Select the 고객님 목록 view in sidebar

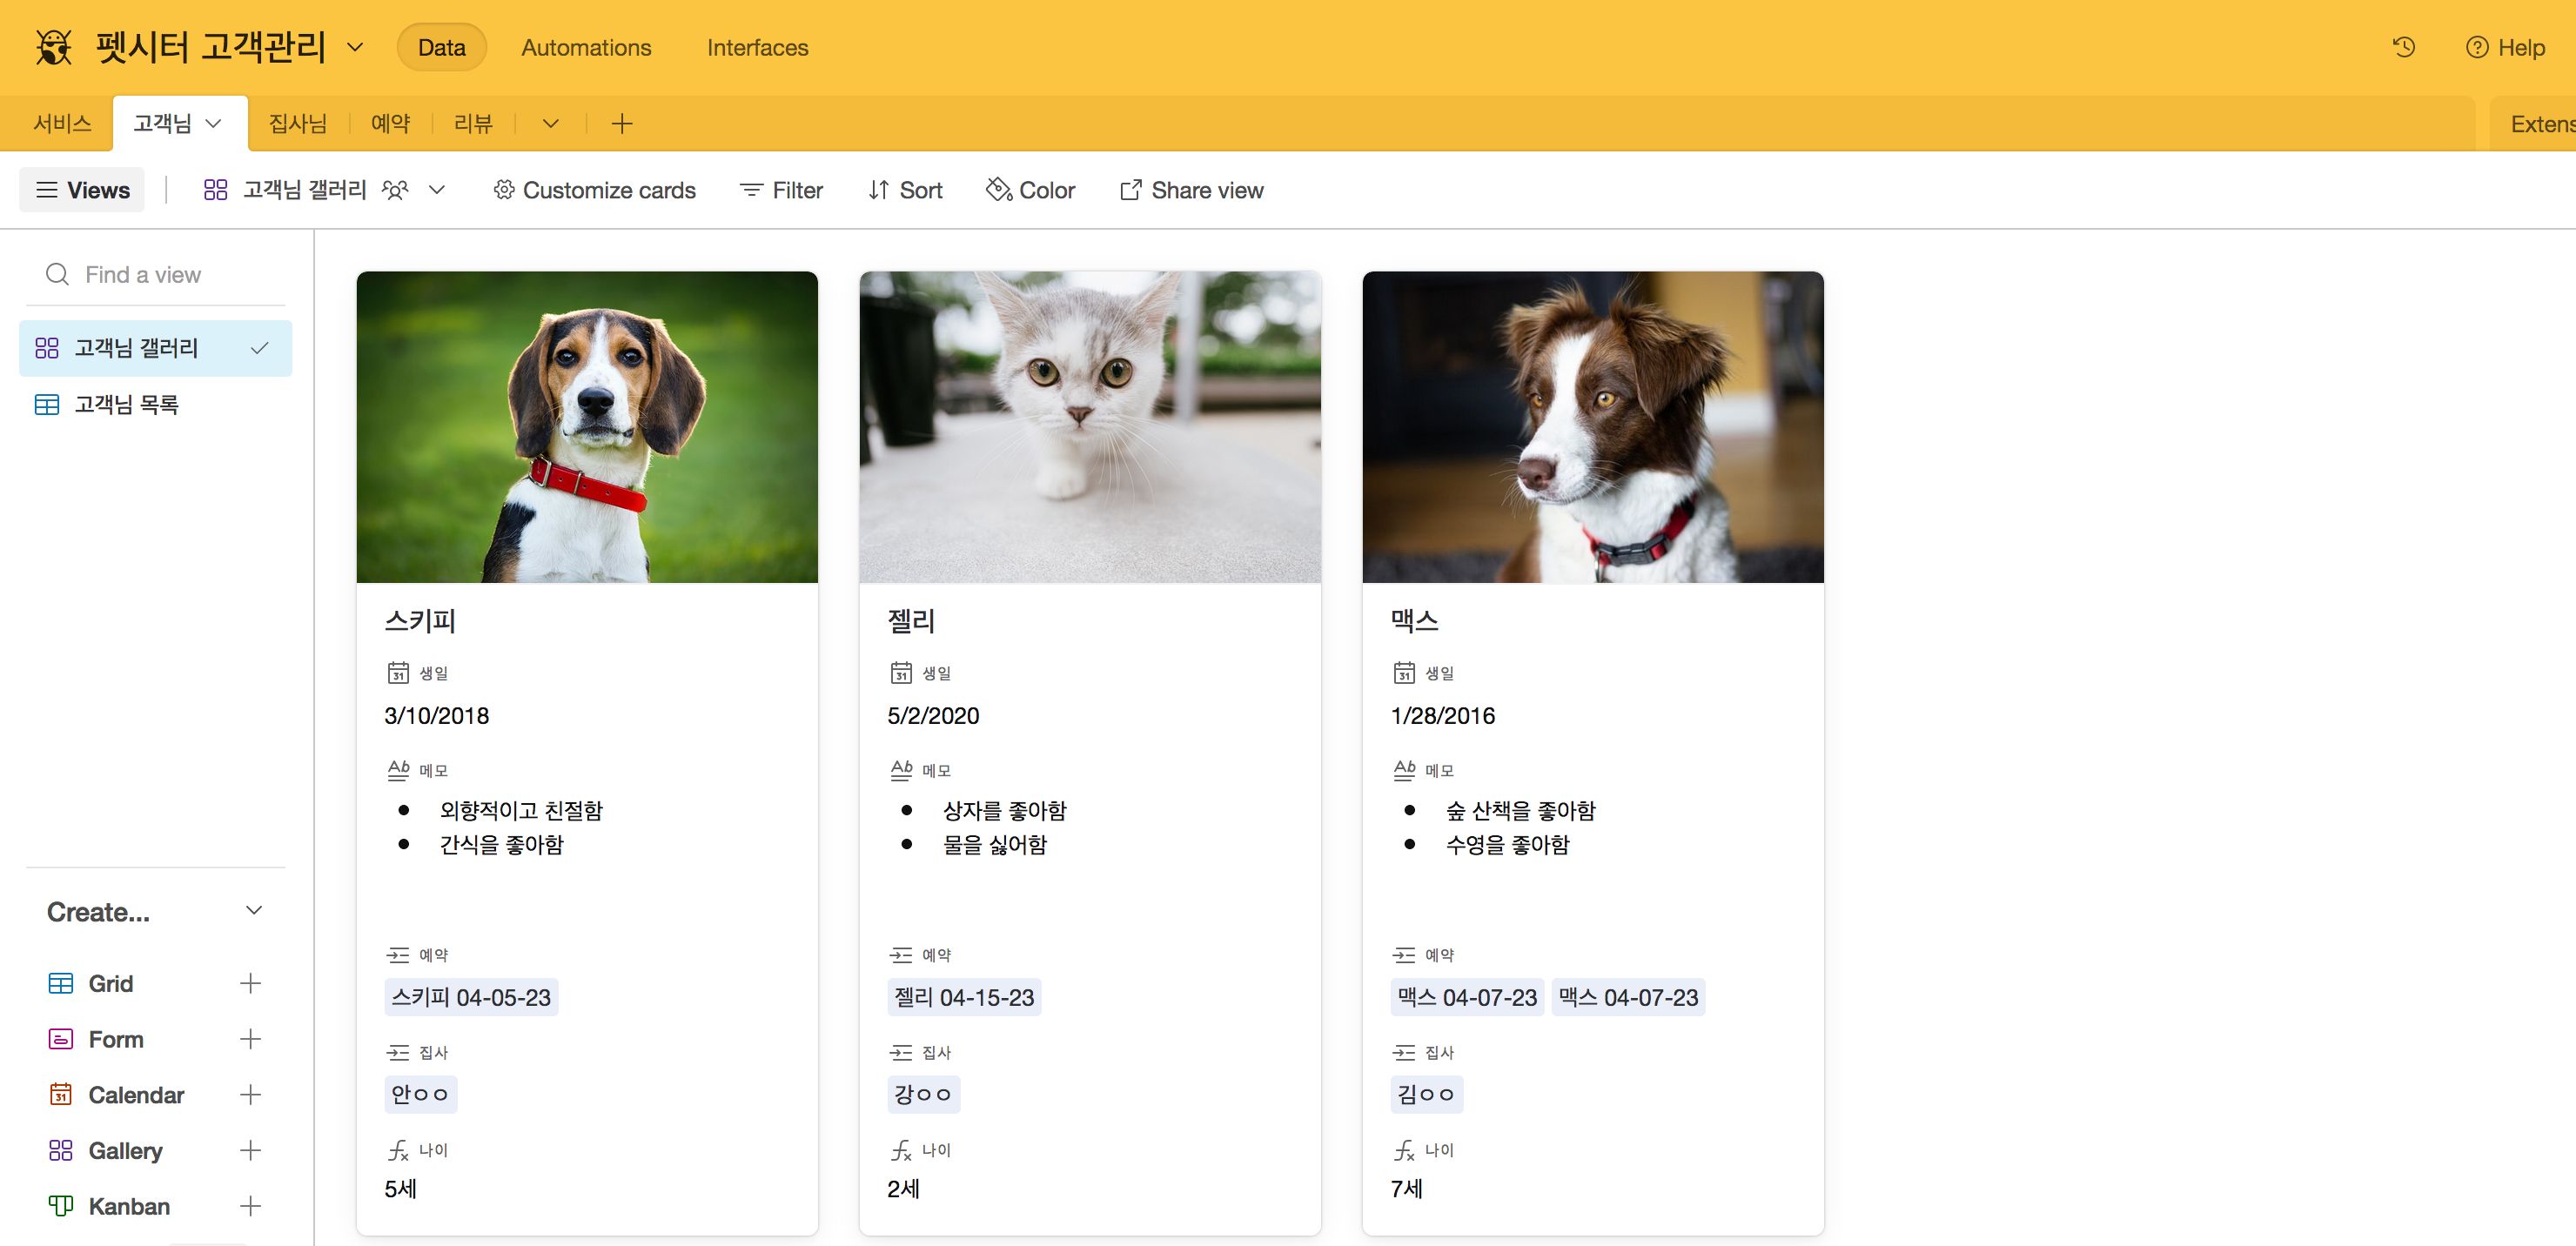[x=155, y=404]
